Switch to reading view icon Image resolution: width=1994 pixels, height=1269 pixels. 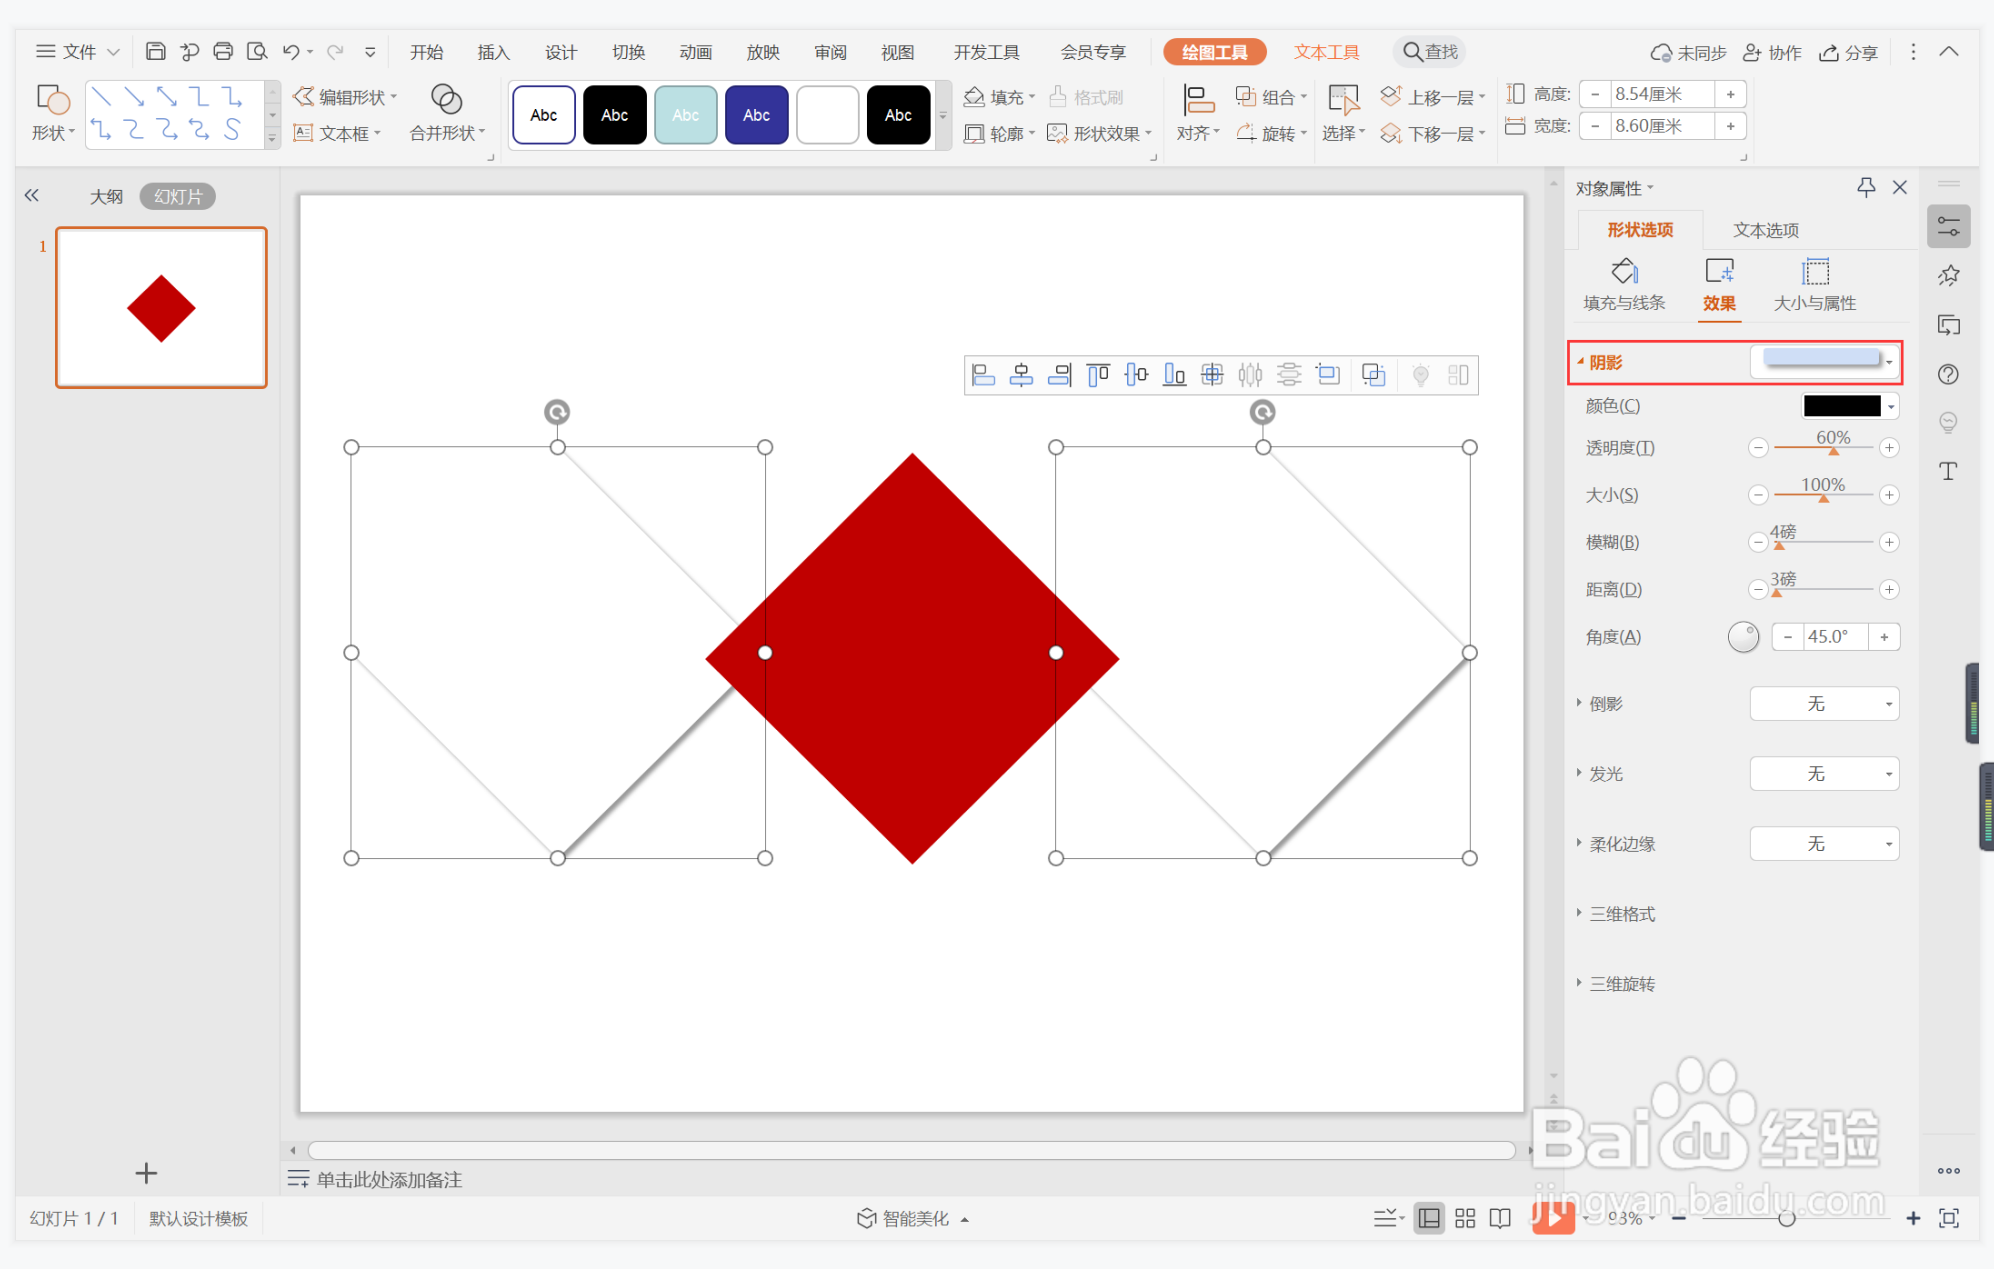1500,1218
